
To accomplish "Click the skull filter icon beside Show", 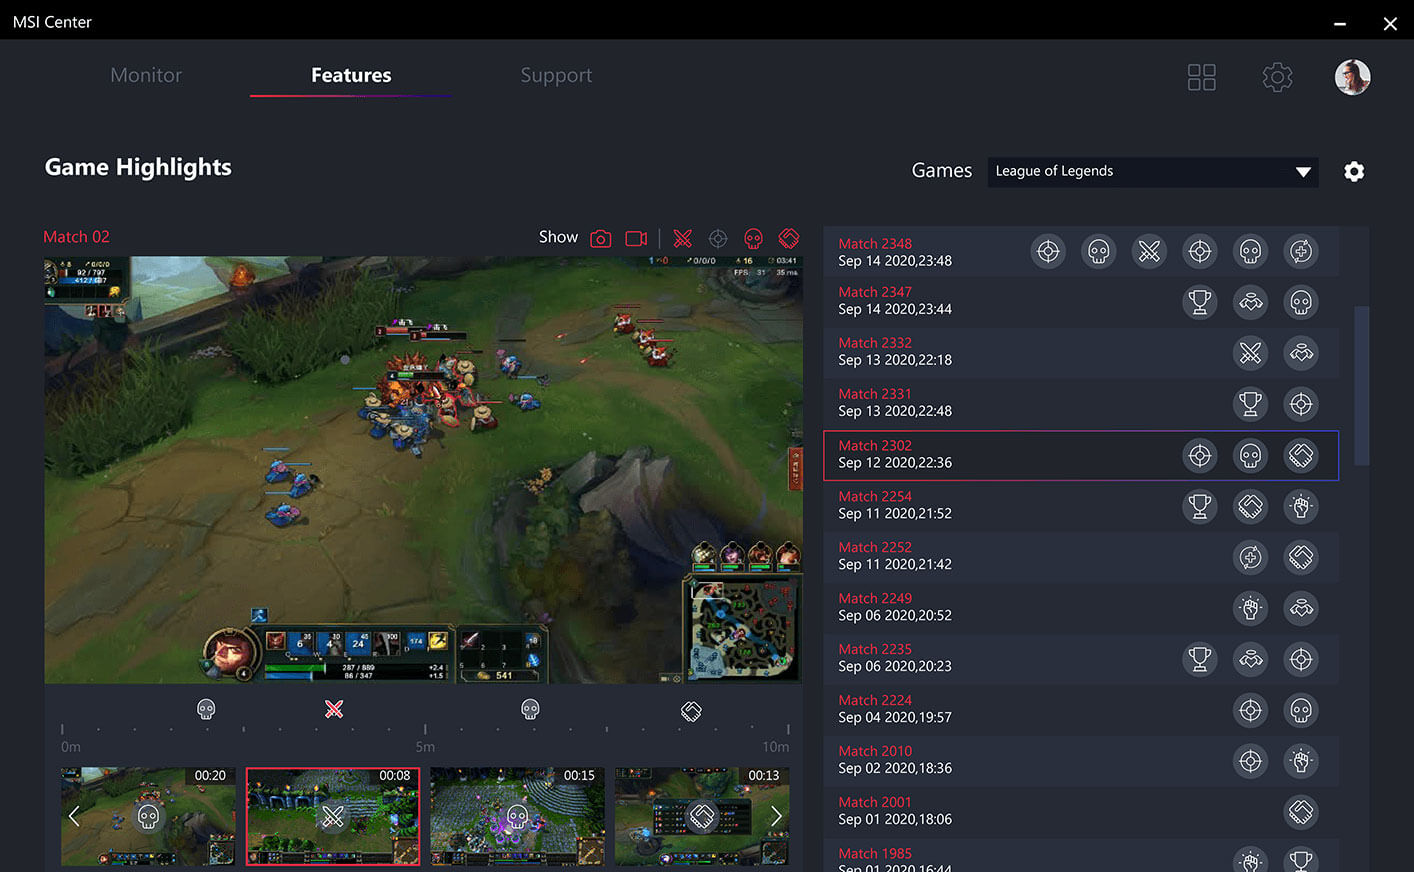I will click(753, 238).
